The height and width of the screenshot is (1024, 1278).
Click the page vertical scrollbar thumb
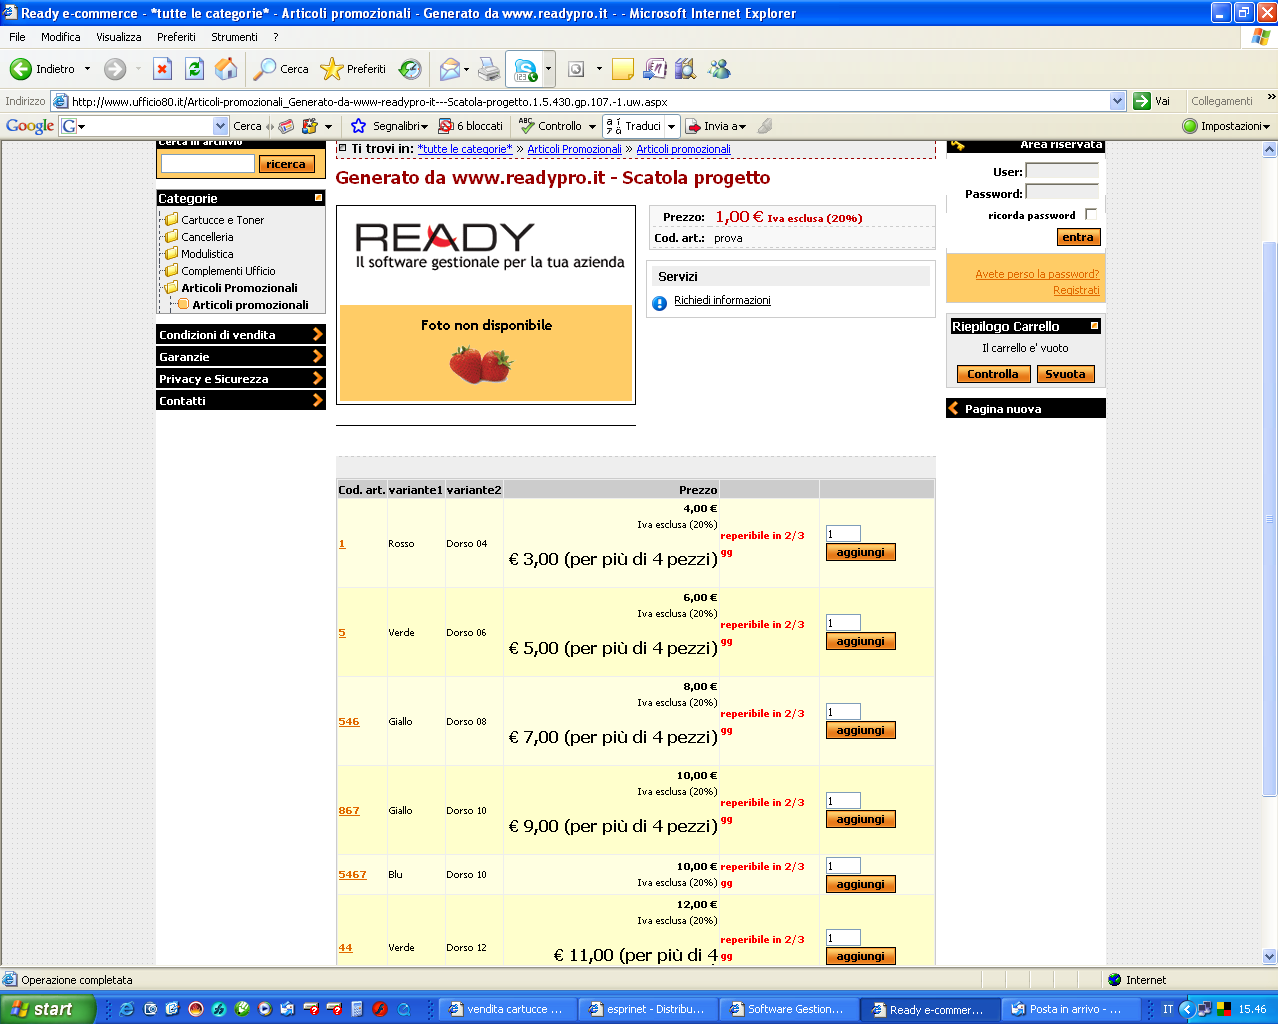click(x=1270, y=520)
